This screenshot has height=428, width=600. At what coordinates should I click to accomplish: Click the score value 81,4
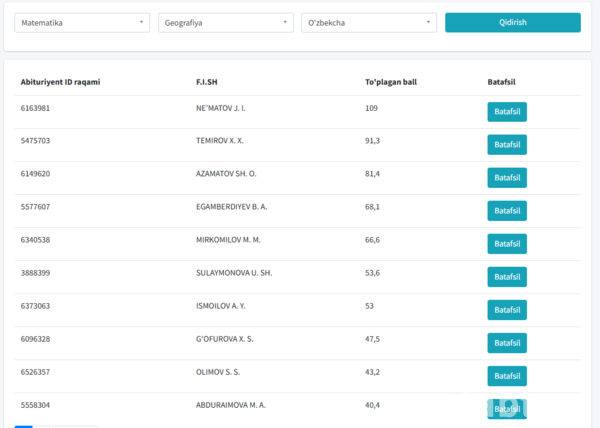click(x=372, y=174)
